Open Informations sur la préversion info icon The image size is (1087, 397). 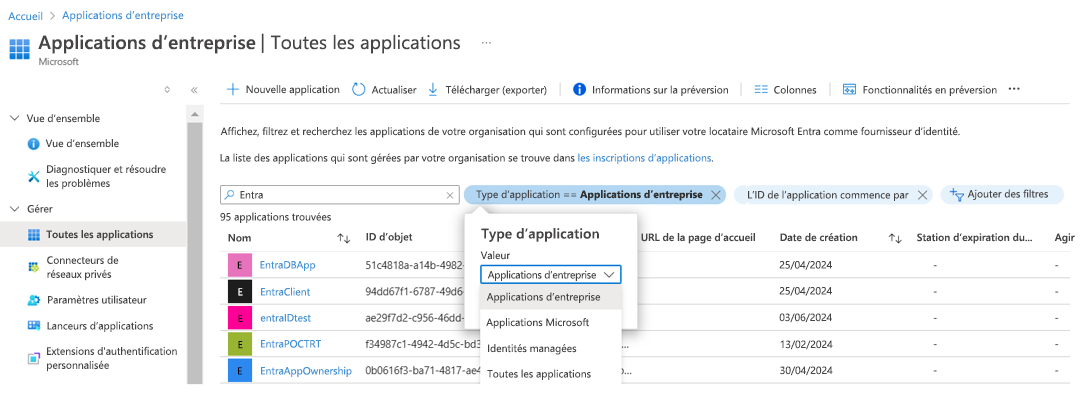[x=580, y=89]
